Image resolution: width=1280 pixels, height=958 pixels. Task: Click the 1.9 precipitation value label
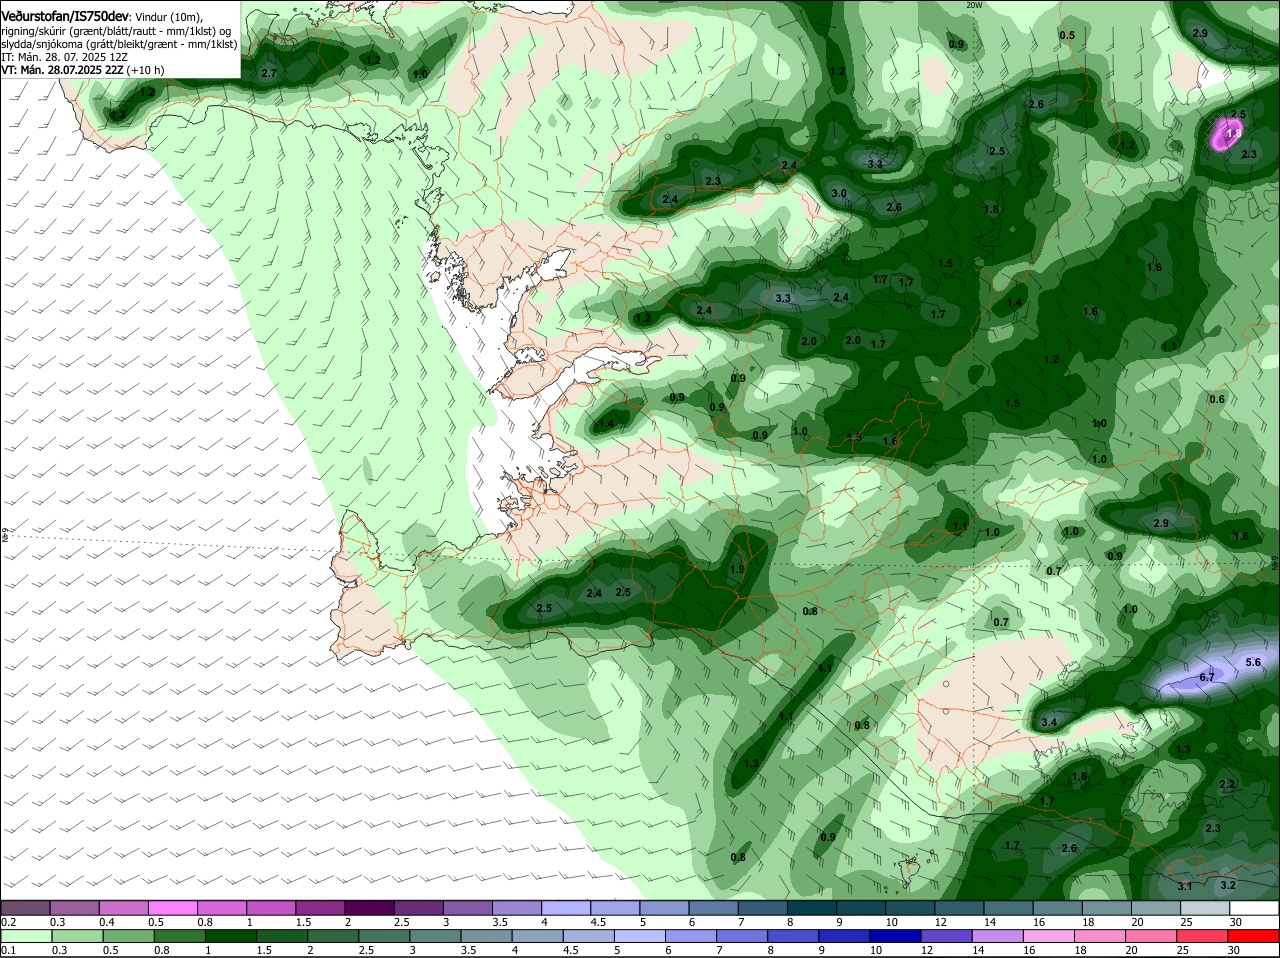pos(737,568)
